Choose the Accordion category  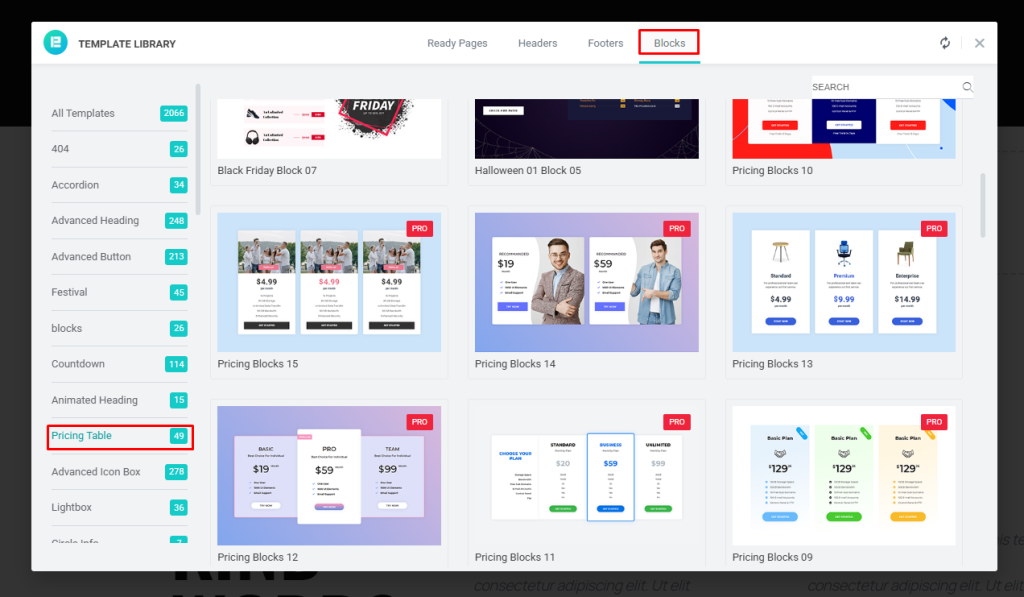point(119,185)
